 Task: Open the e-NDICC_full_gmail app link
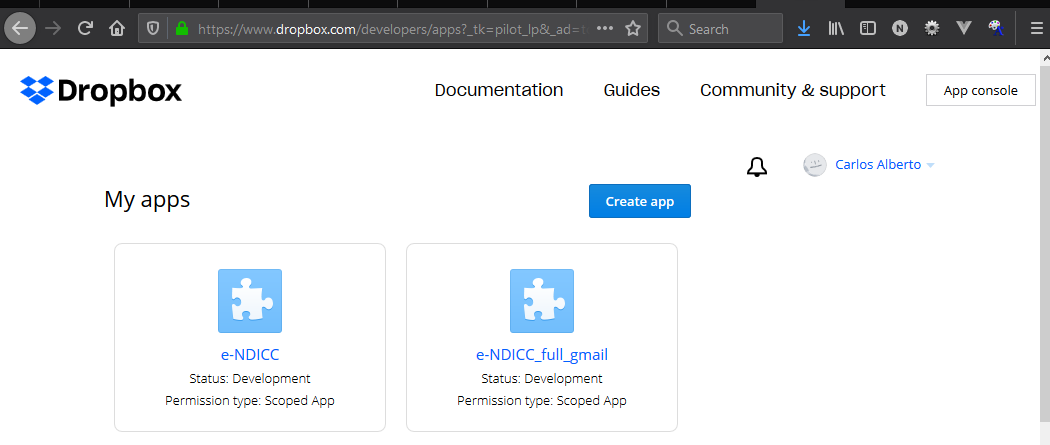(x=541, y=354)
